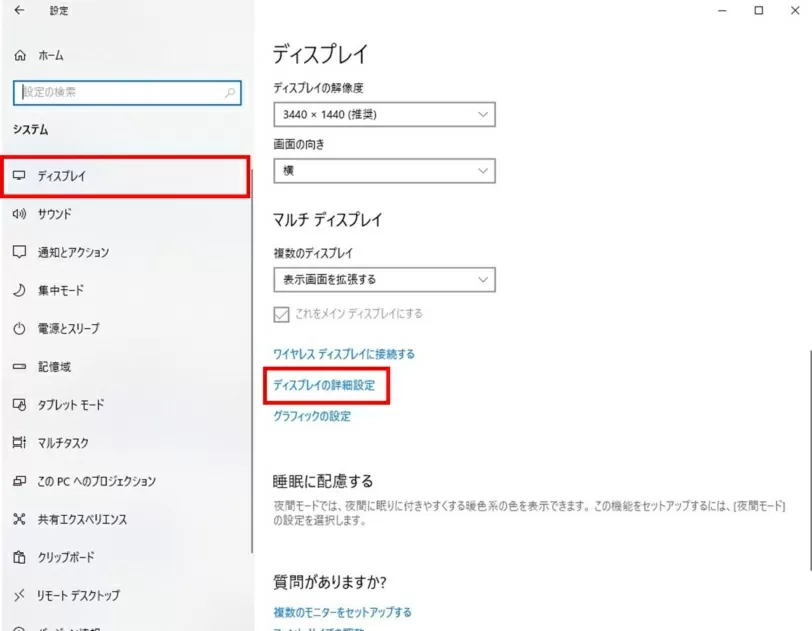The image size is (812, 631).
Task: Click the 設定の検索 search field
Action: pos(127,93)
